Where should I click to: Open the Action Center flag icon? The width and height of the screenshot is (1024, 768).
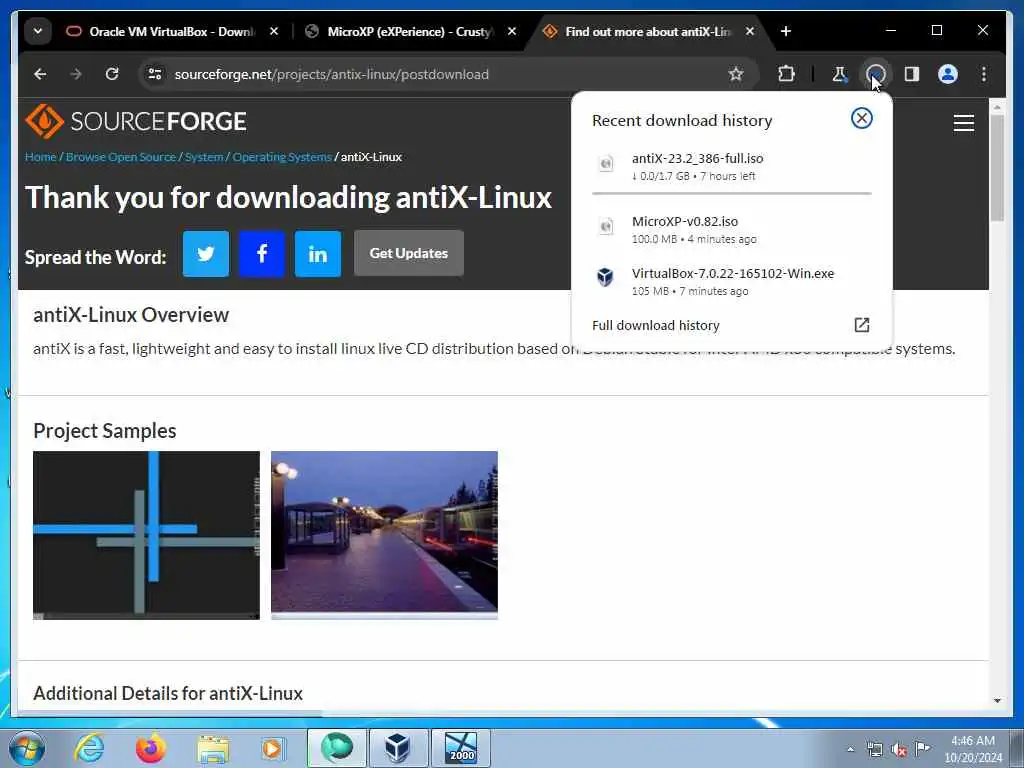point(923,748)
